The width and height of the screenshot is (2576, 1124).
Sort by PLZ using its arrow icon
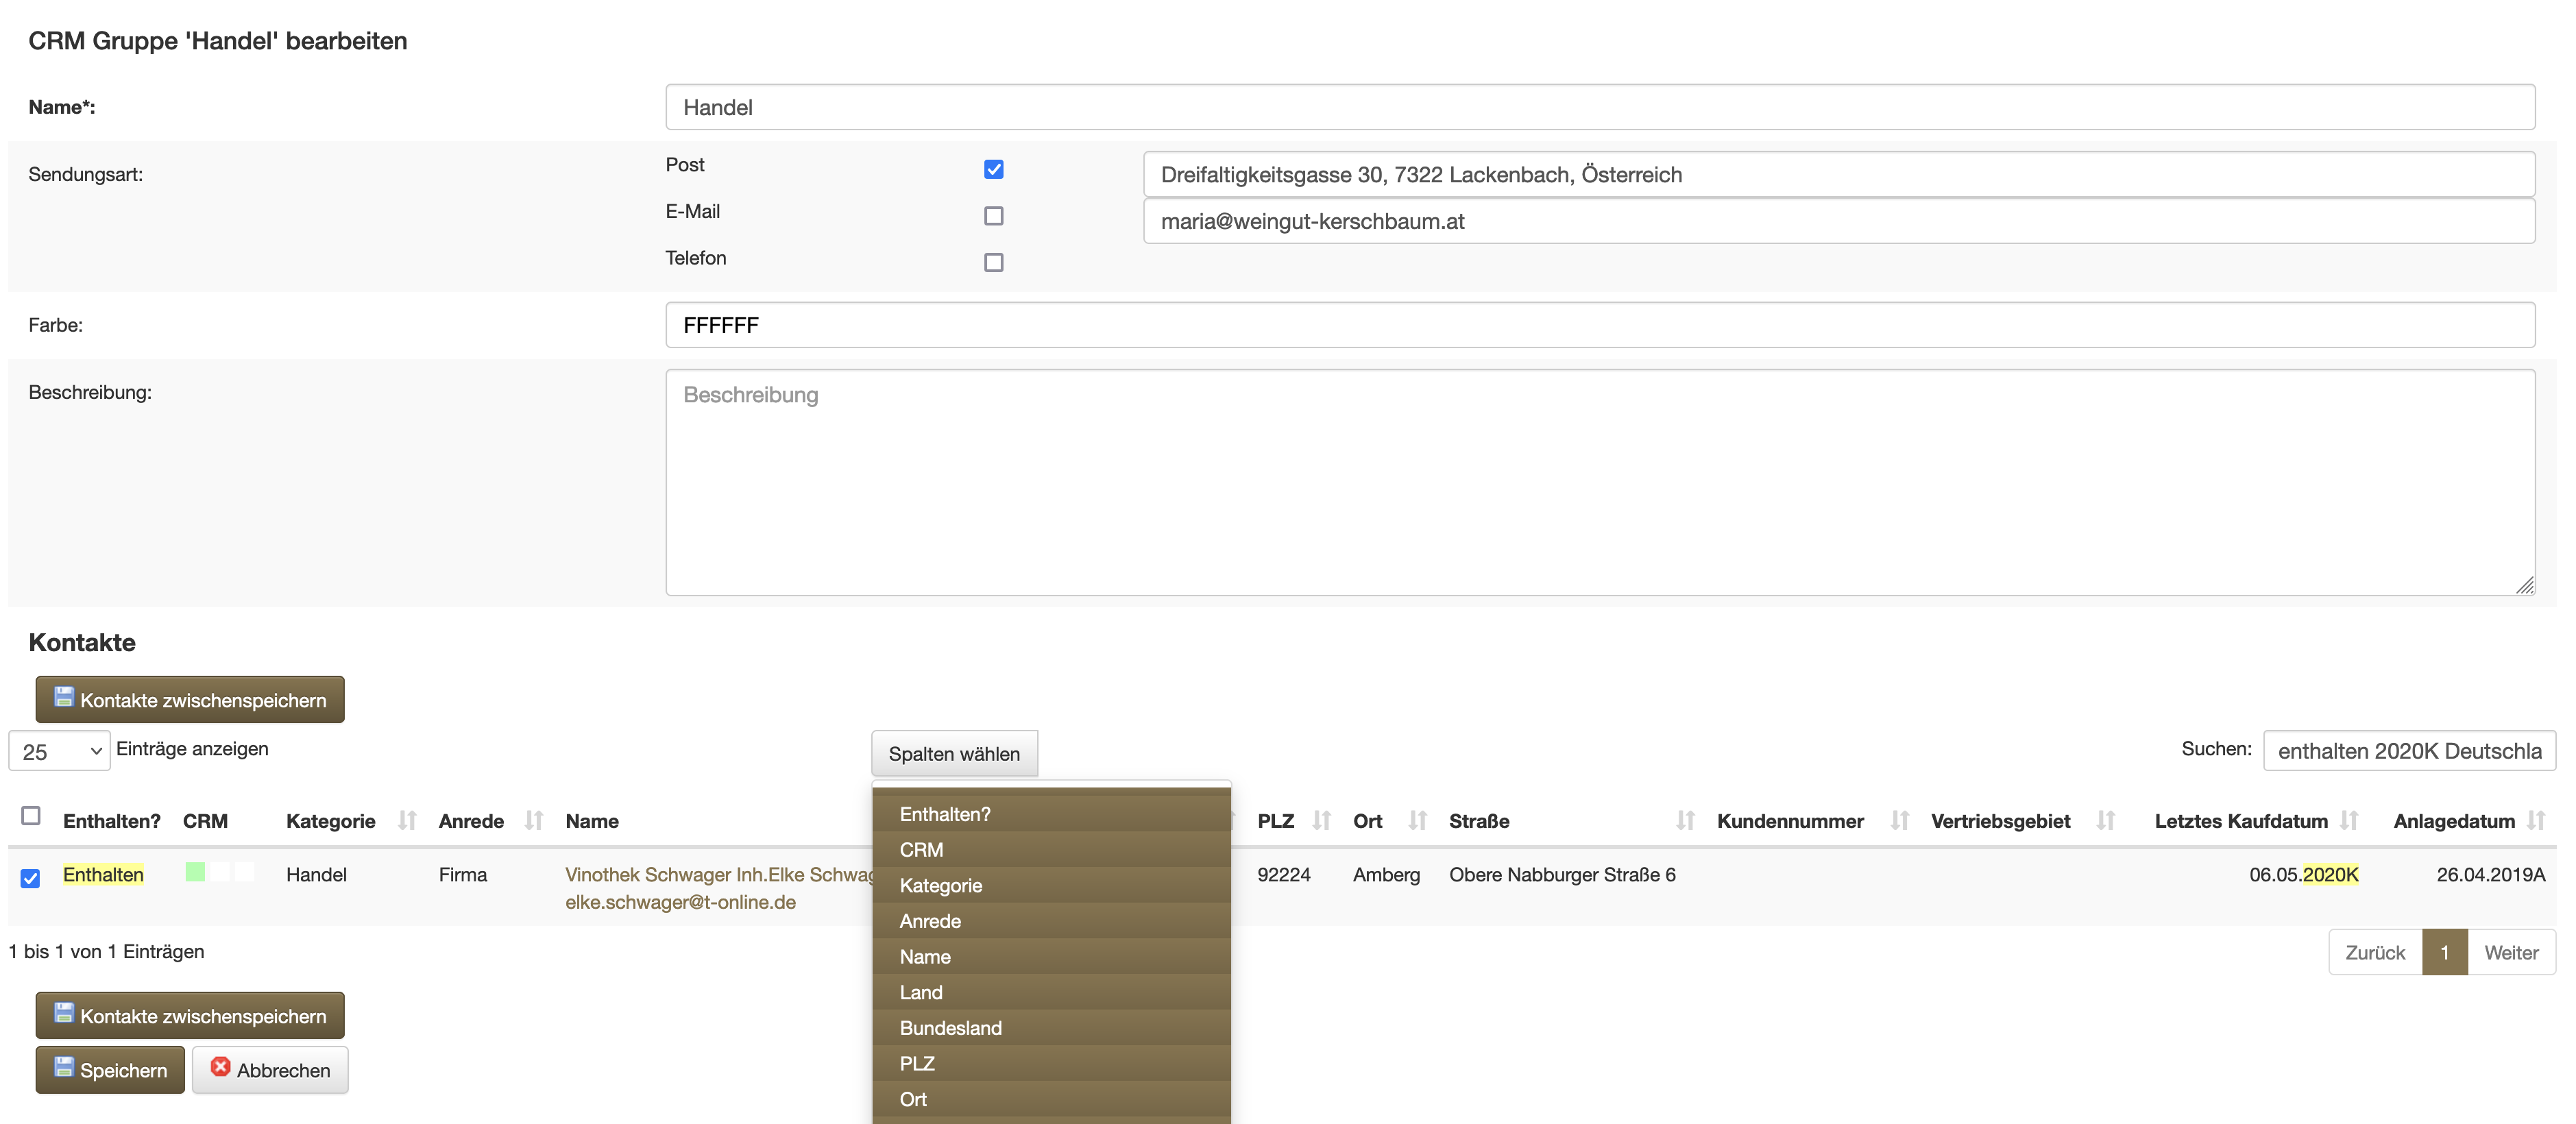click(1321, 821)
